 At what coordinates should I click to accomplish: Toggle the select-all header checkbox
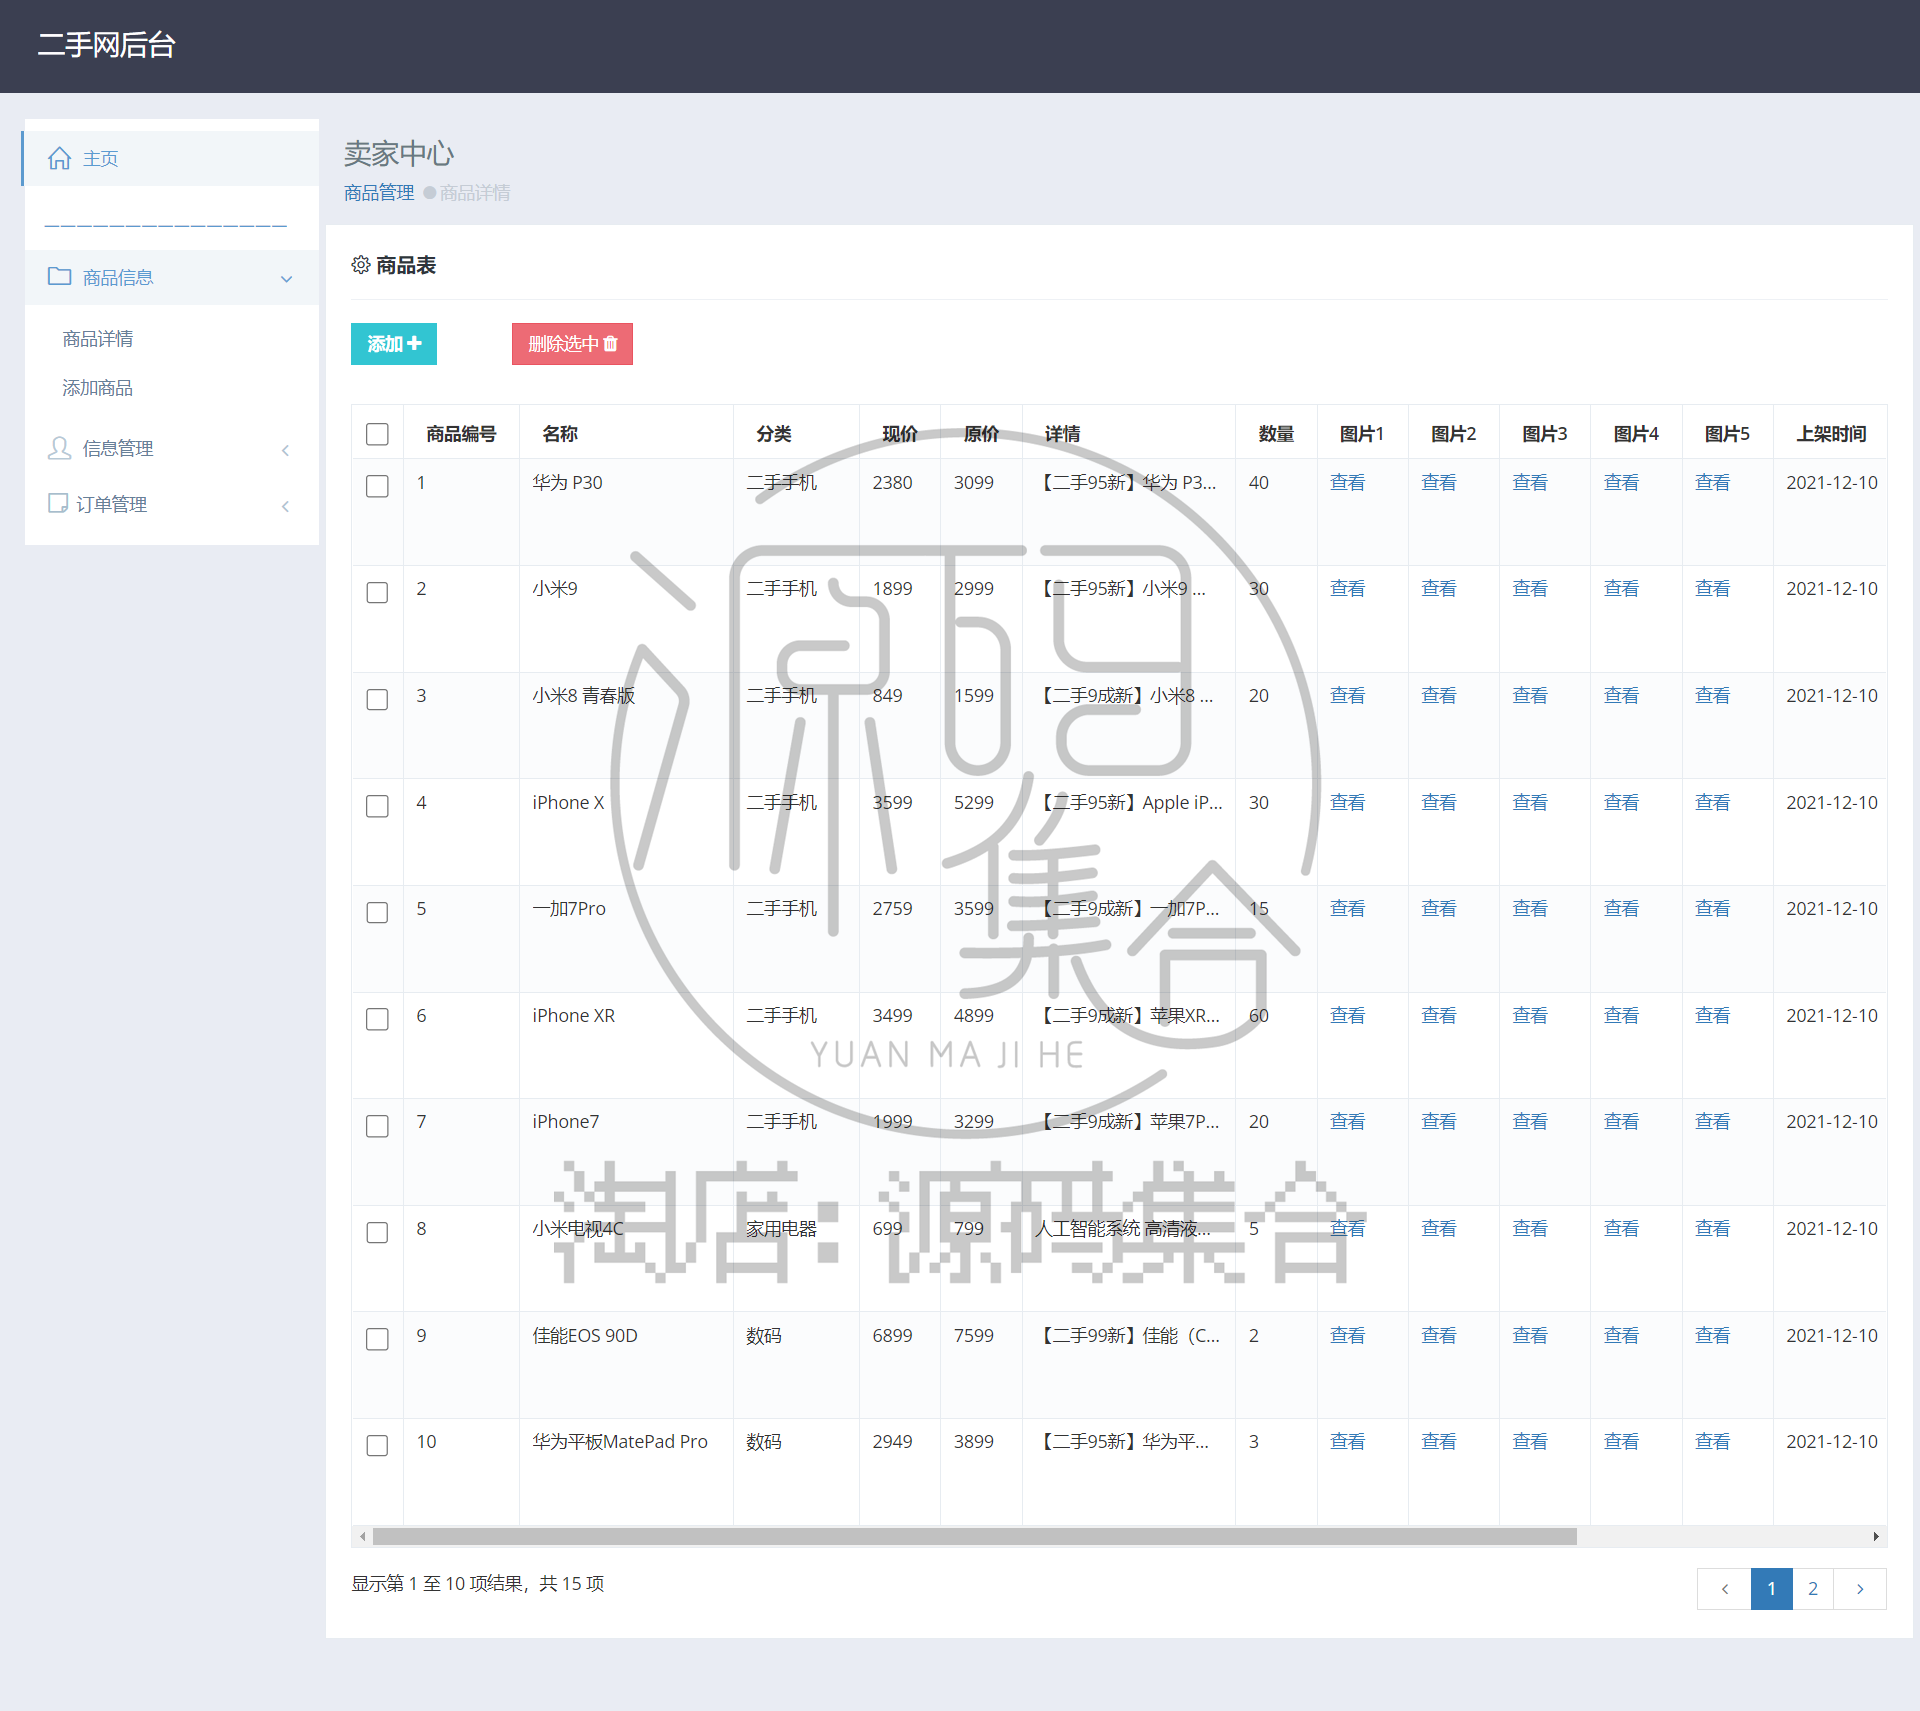click(377, 434)
